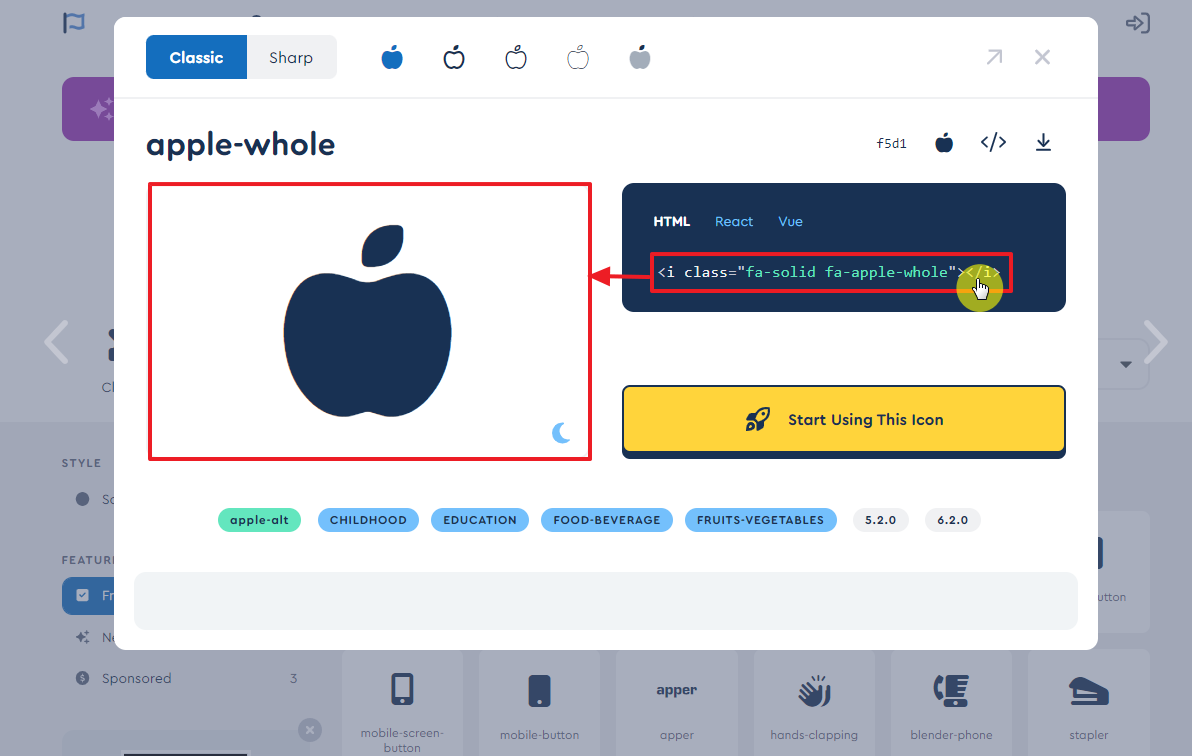Open the sort dropdown arrow behind dialog

tap(1126, 364)
